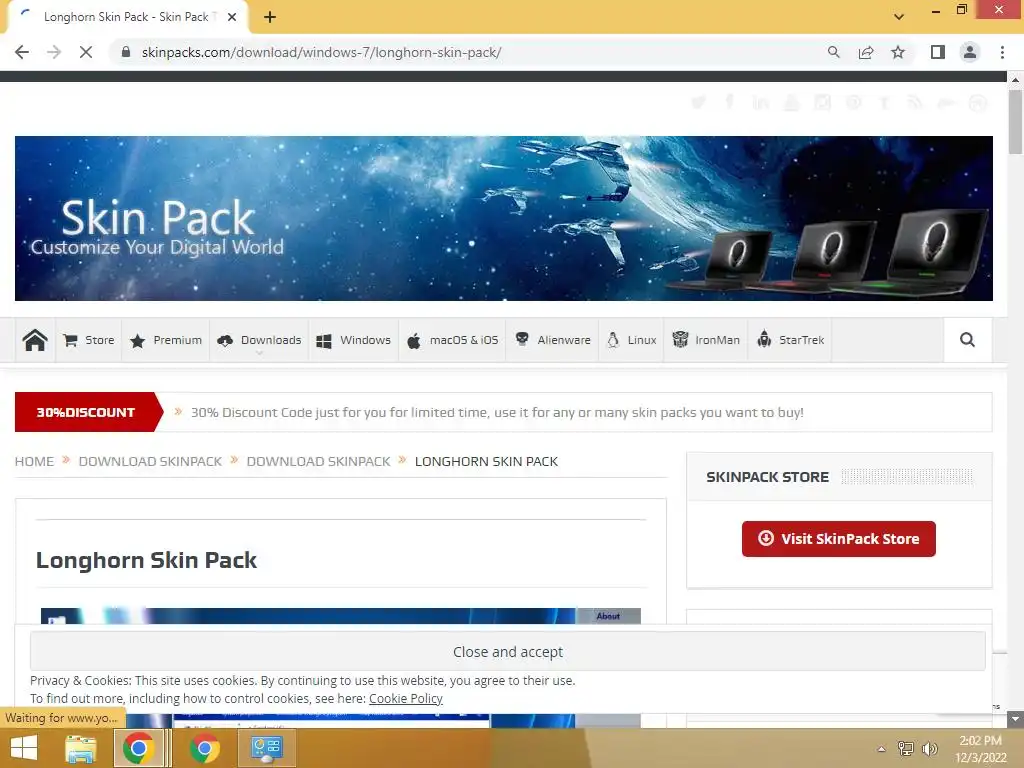Select the 'Waiting for www.yo...' status text
The width and height of the screenshot is (1024, 768).
[x=61, y=718]
